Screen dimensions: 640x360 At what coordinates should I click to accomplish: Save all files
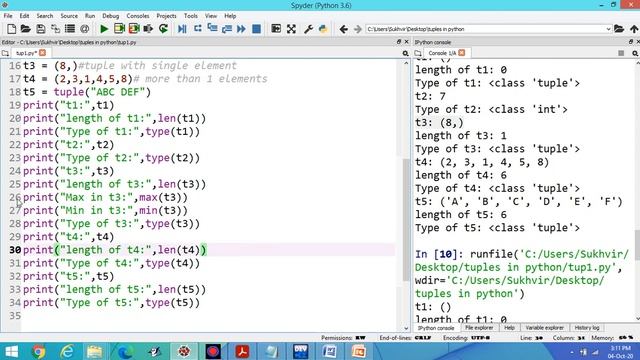pos(55,29)
